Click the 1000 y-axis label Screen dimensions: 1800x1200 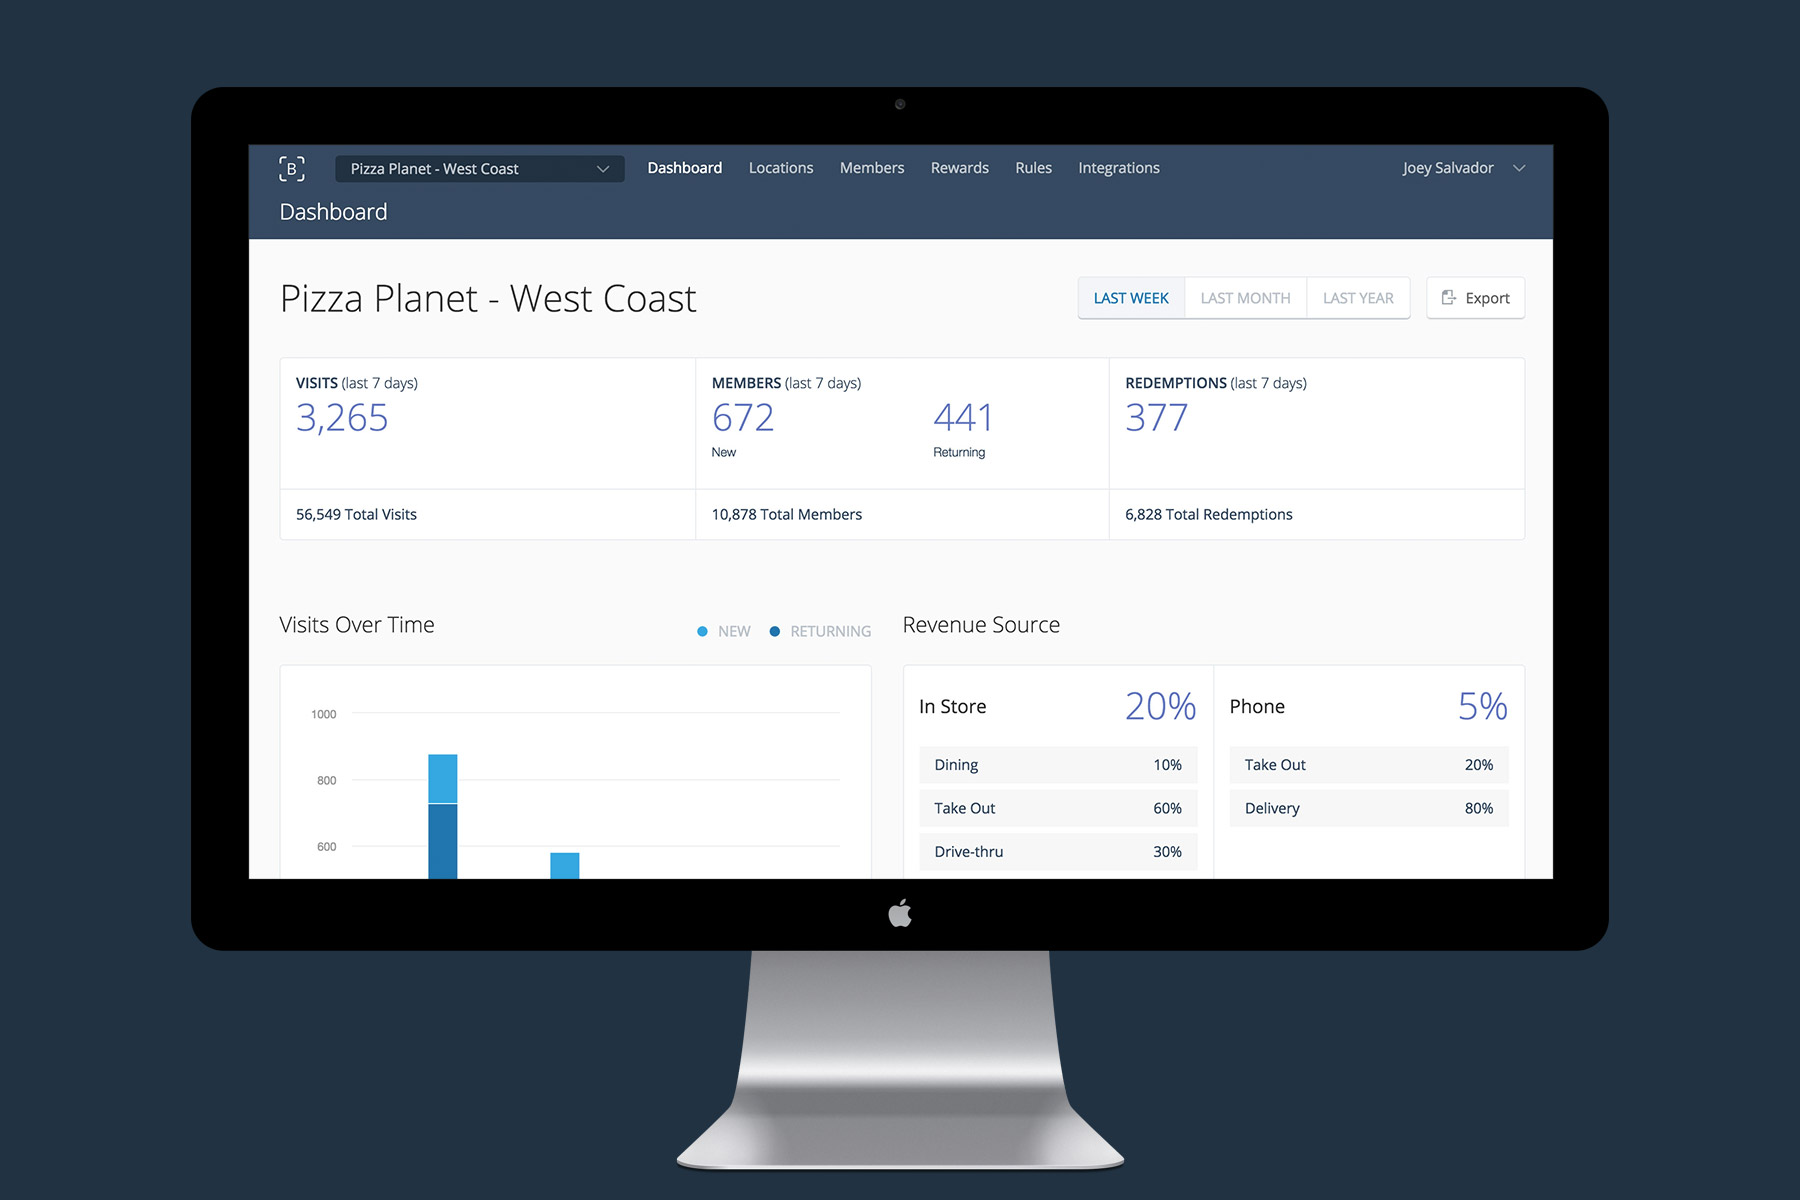point(324,714)
